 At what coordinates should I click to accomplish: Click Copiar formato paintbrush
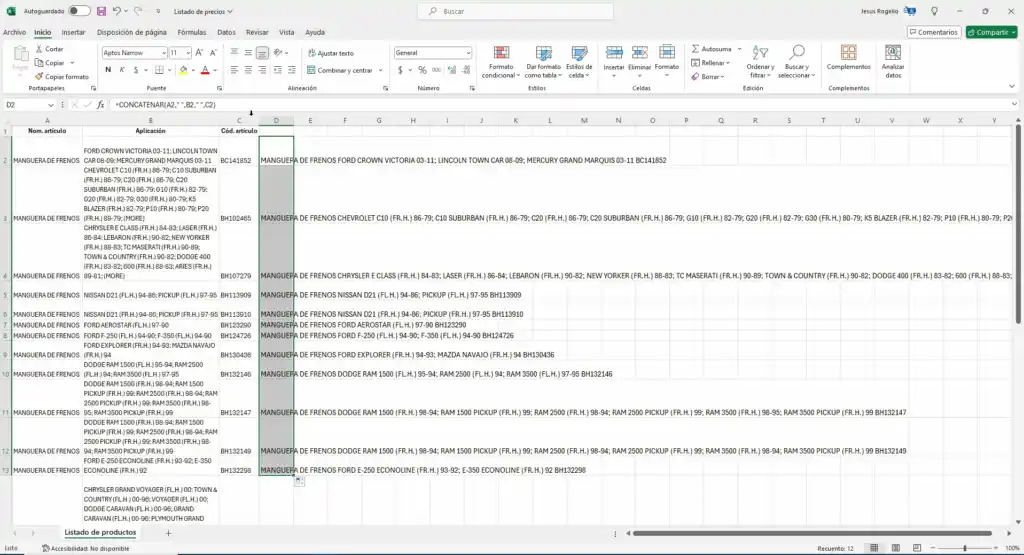click(x=61, y=76)
